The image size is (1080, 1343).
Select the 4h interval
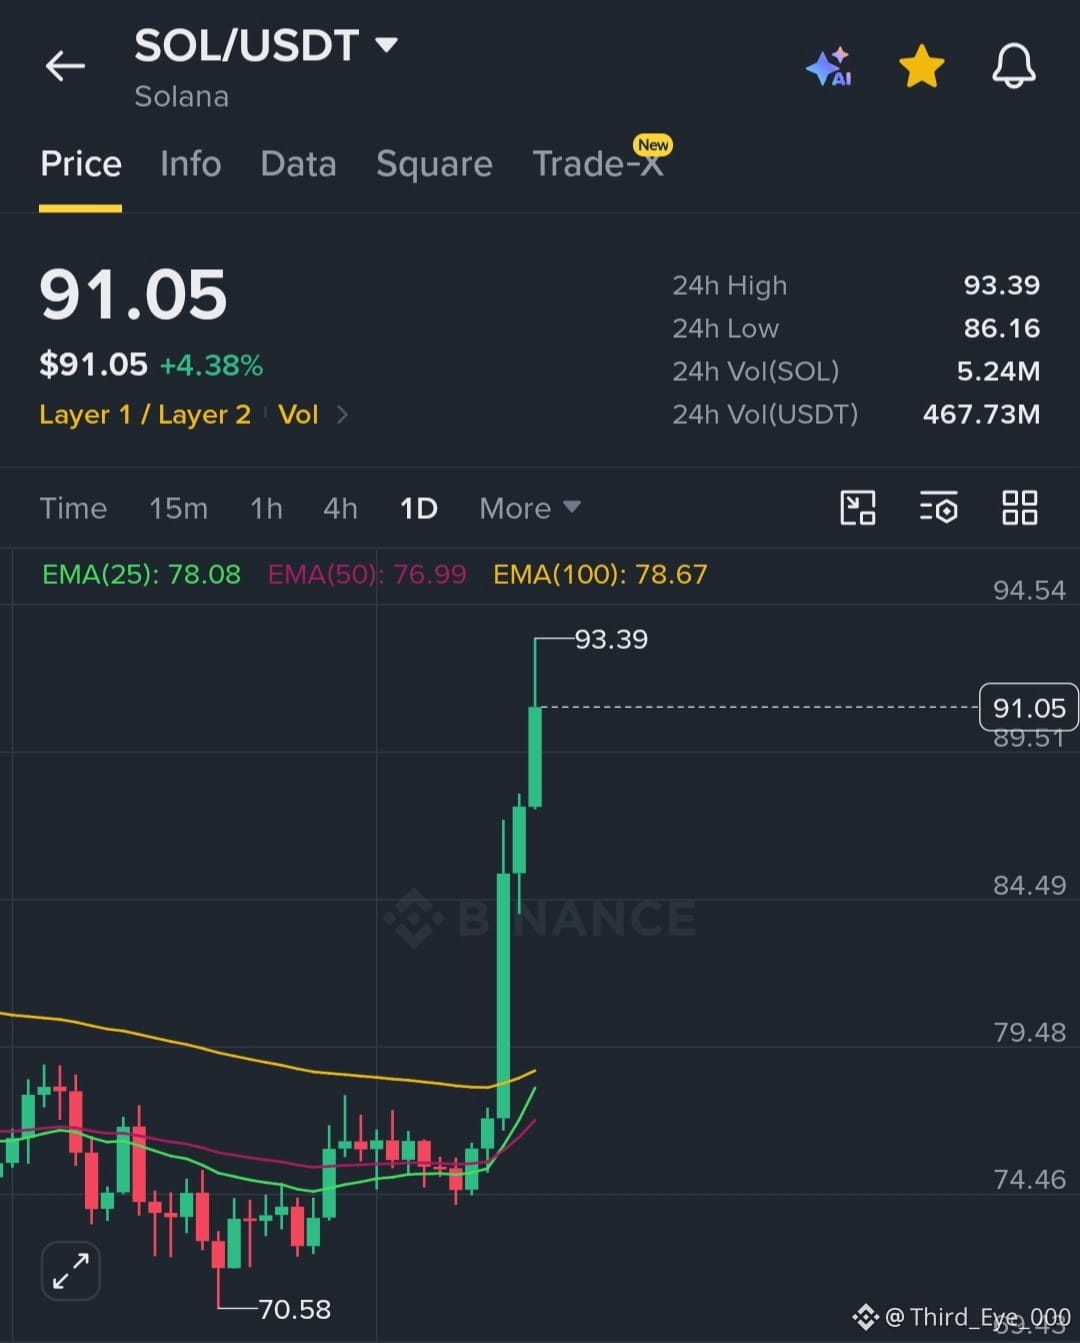[340, 508]
